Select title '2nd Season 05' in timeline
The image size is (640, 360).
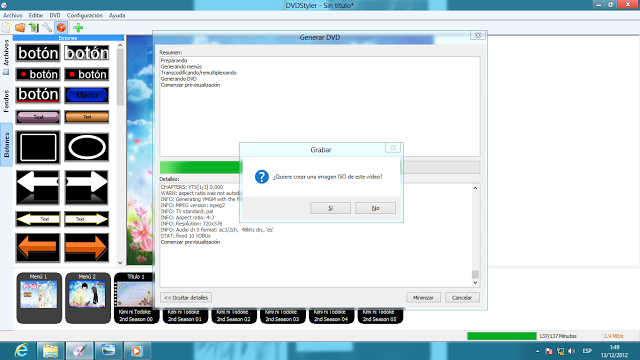click(x=380, y=316)
